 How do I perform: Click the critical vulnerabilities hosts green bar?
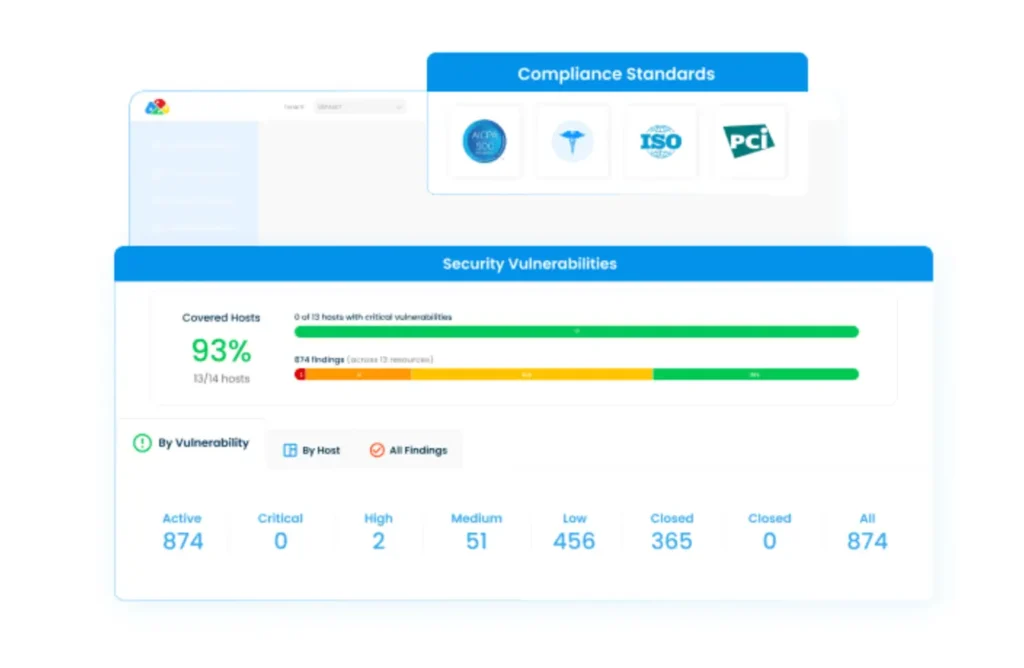click(576, 332)
